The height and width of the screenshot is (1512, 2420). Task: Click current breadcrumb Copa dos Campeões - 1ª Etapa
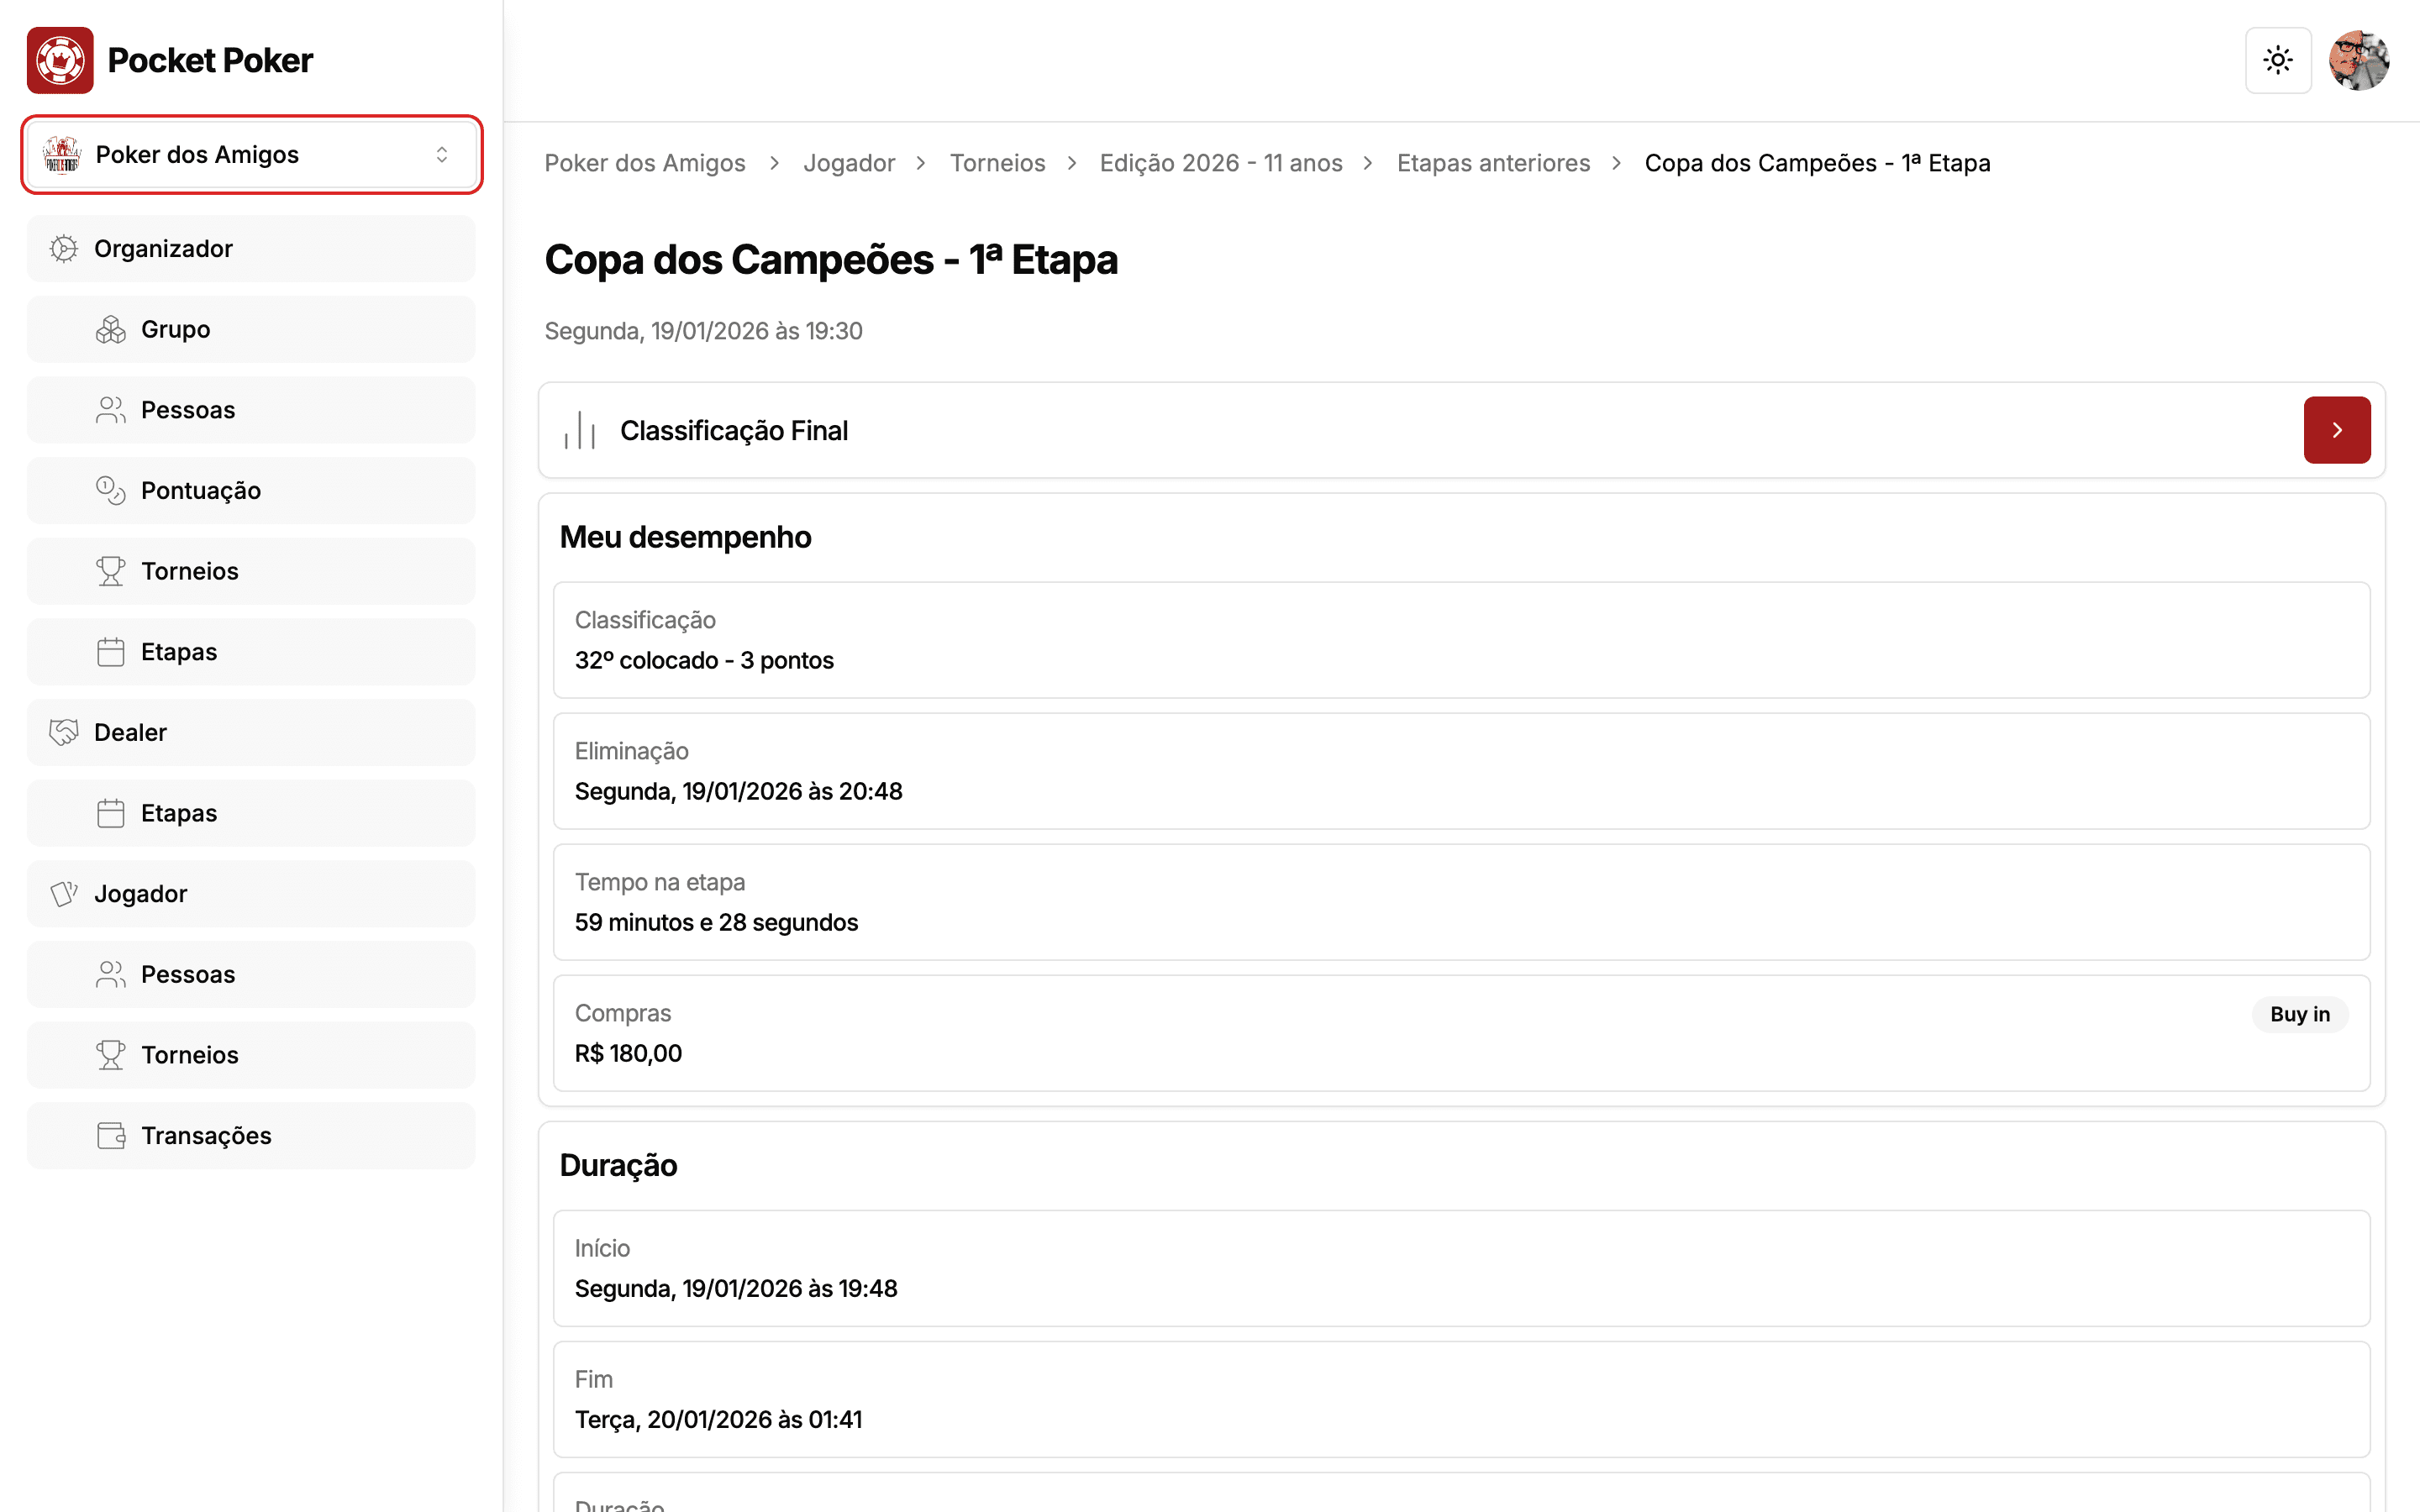[x=1817, y=163]
